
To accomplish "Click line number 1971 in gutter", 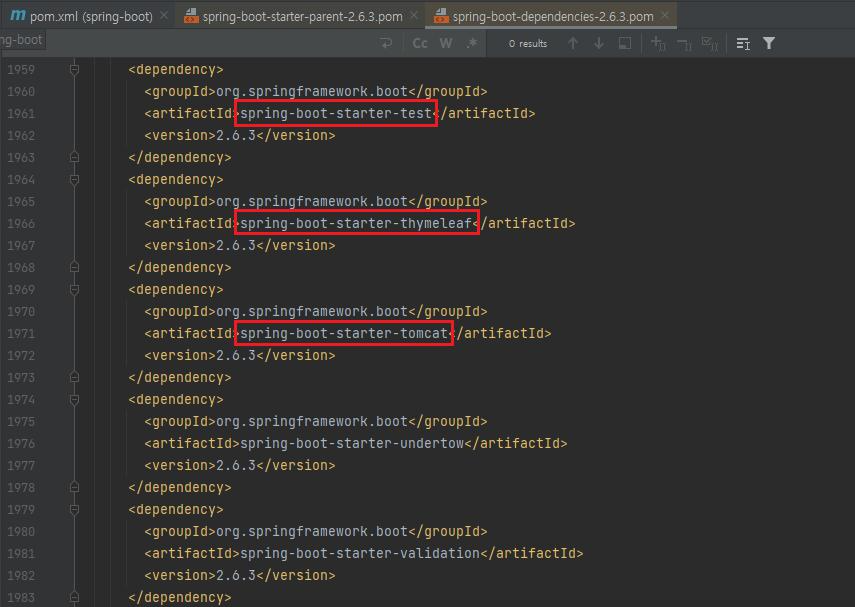I will click(x=21, y=333).
